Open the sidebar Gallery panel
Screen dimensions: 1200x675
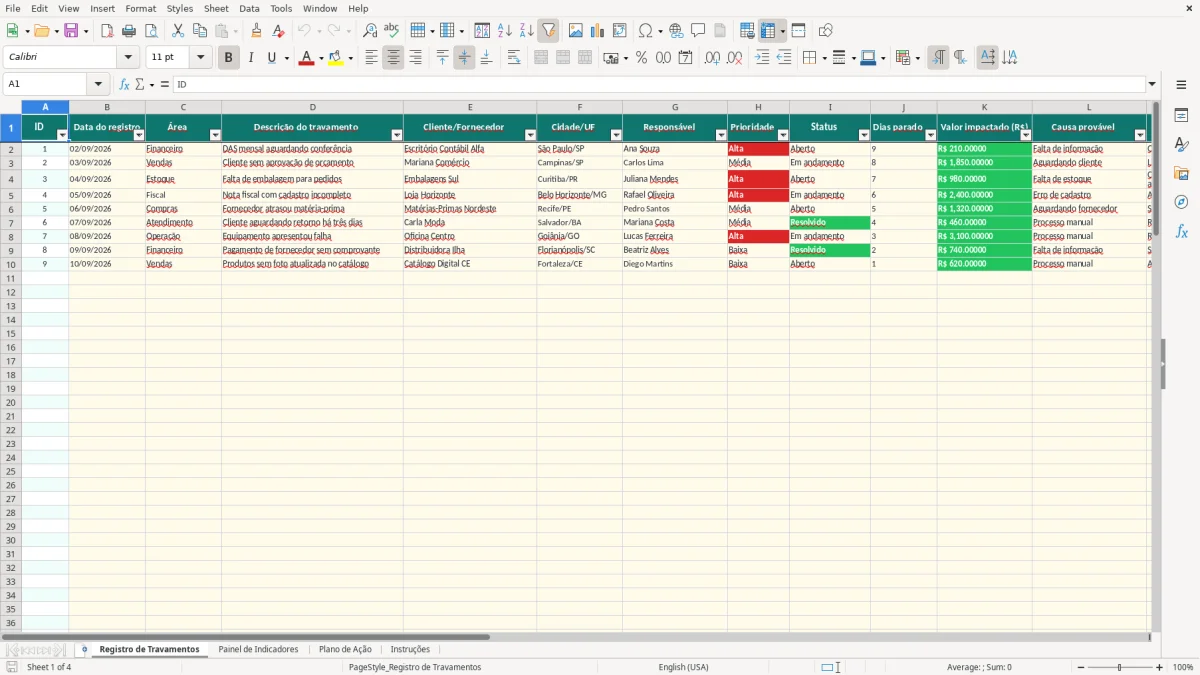[1181, 173]
